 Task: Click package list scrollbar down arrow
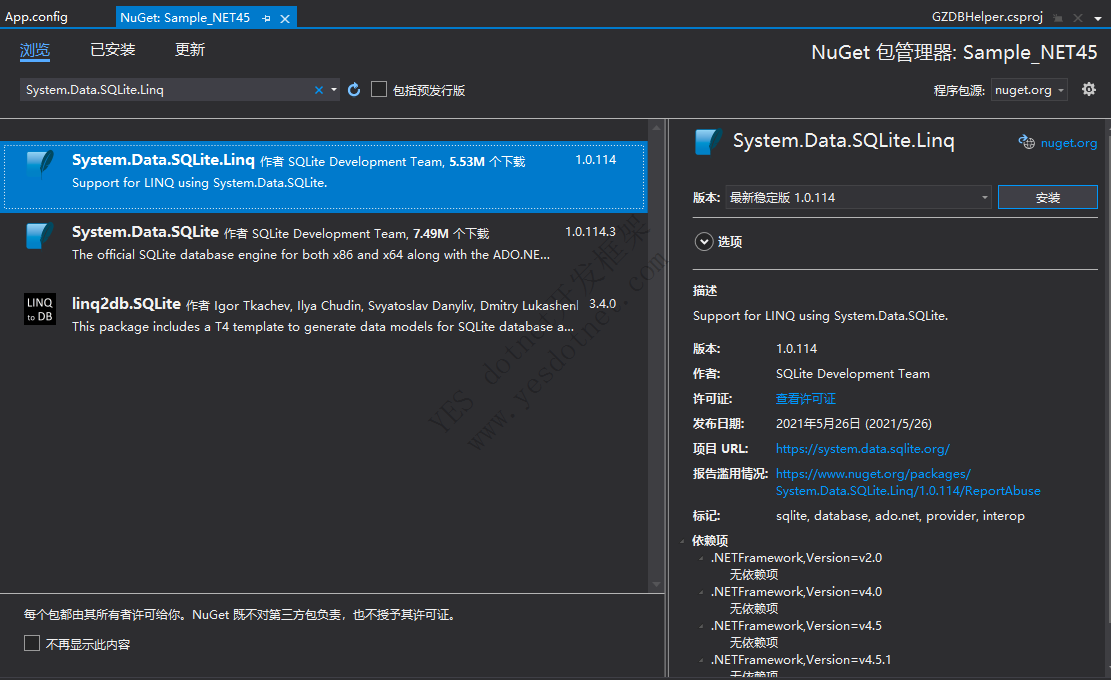[656, 584]
